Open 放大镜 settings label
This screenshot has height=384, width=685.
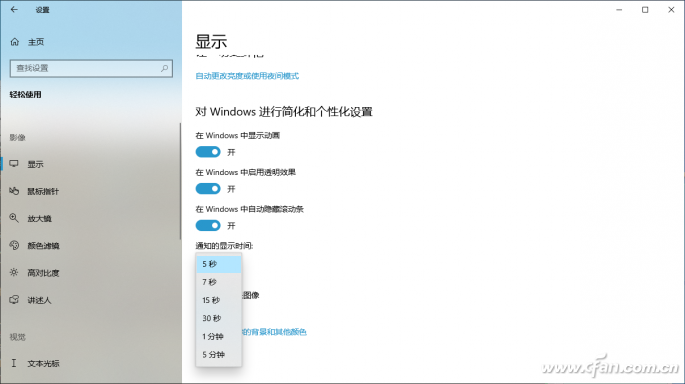click(x=39, y=218)
